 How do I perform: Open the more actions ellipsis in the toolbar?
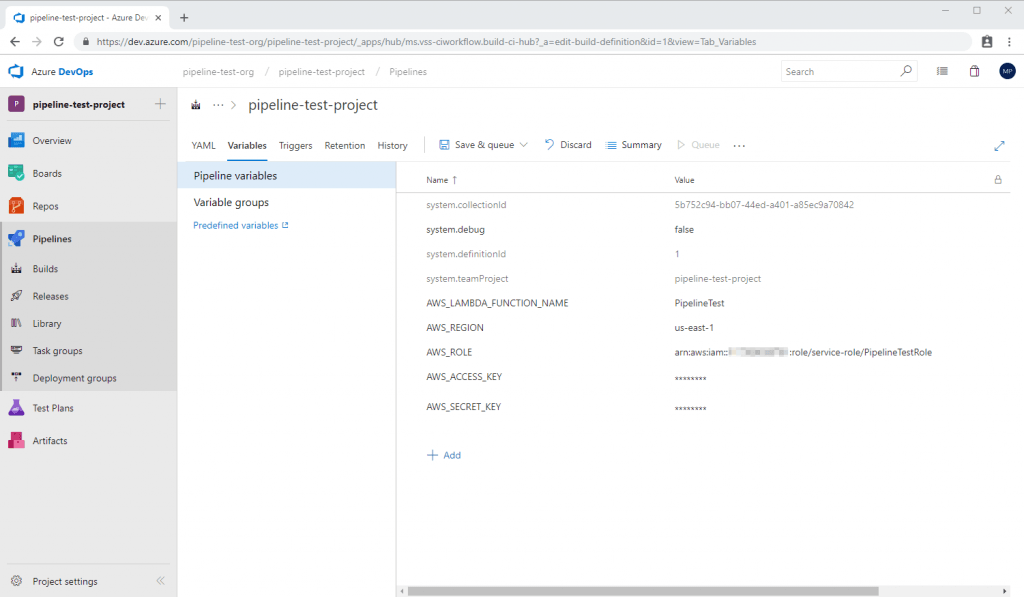coord(739,145)
